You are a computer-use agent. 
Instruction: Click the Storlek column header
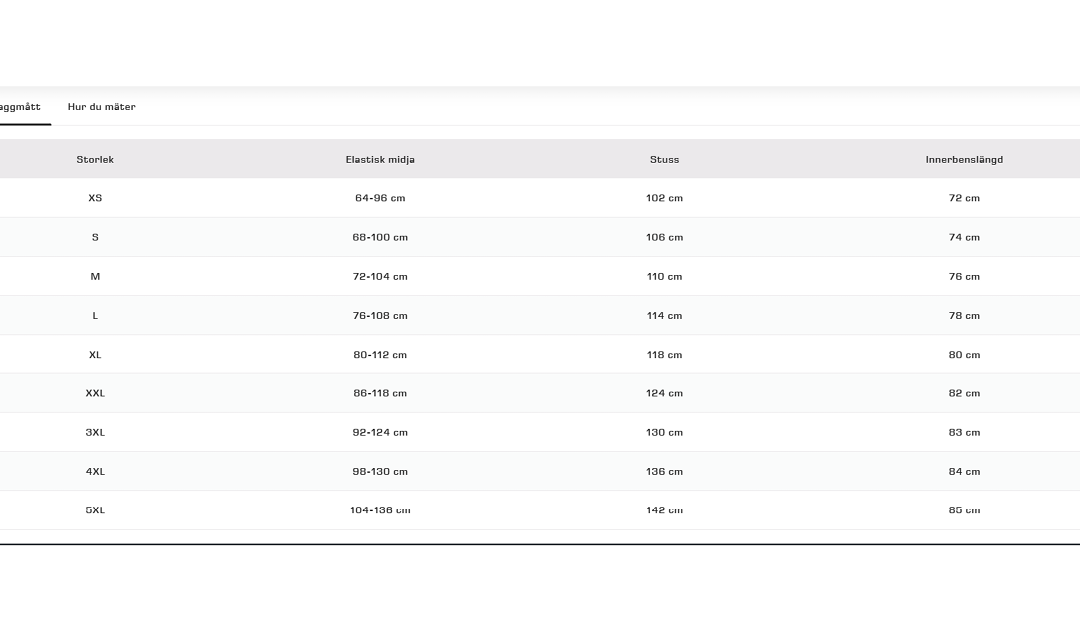coord(95,160)
